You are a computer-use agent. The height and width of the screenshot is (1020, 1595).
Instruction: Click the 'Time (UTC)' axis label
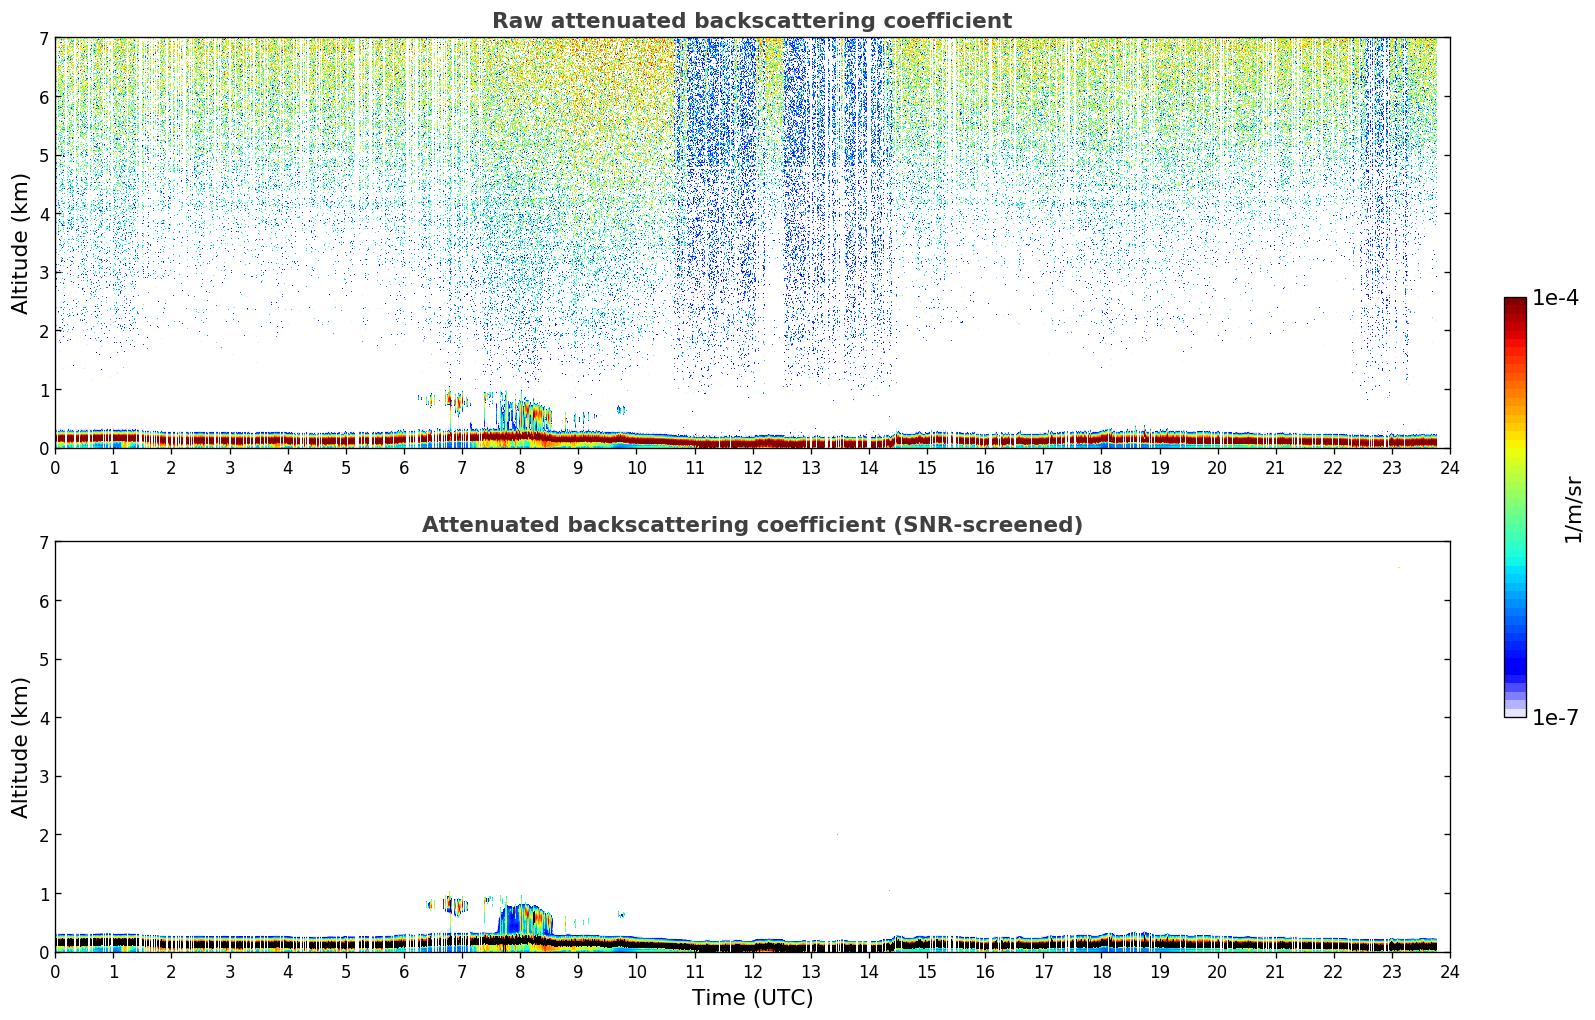(x=752, y=998)
